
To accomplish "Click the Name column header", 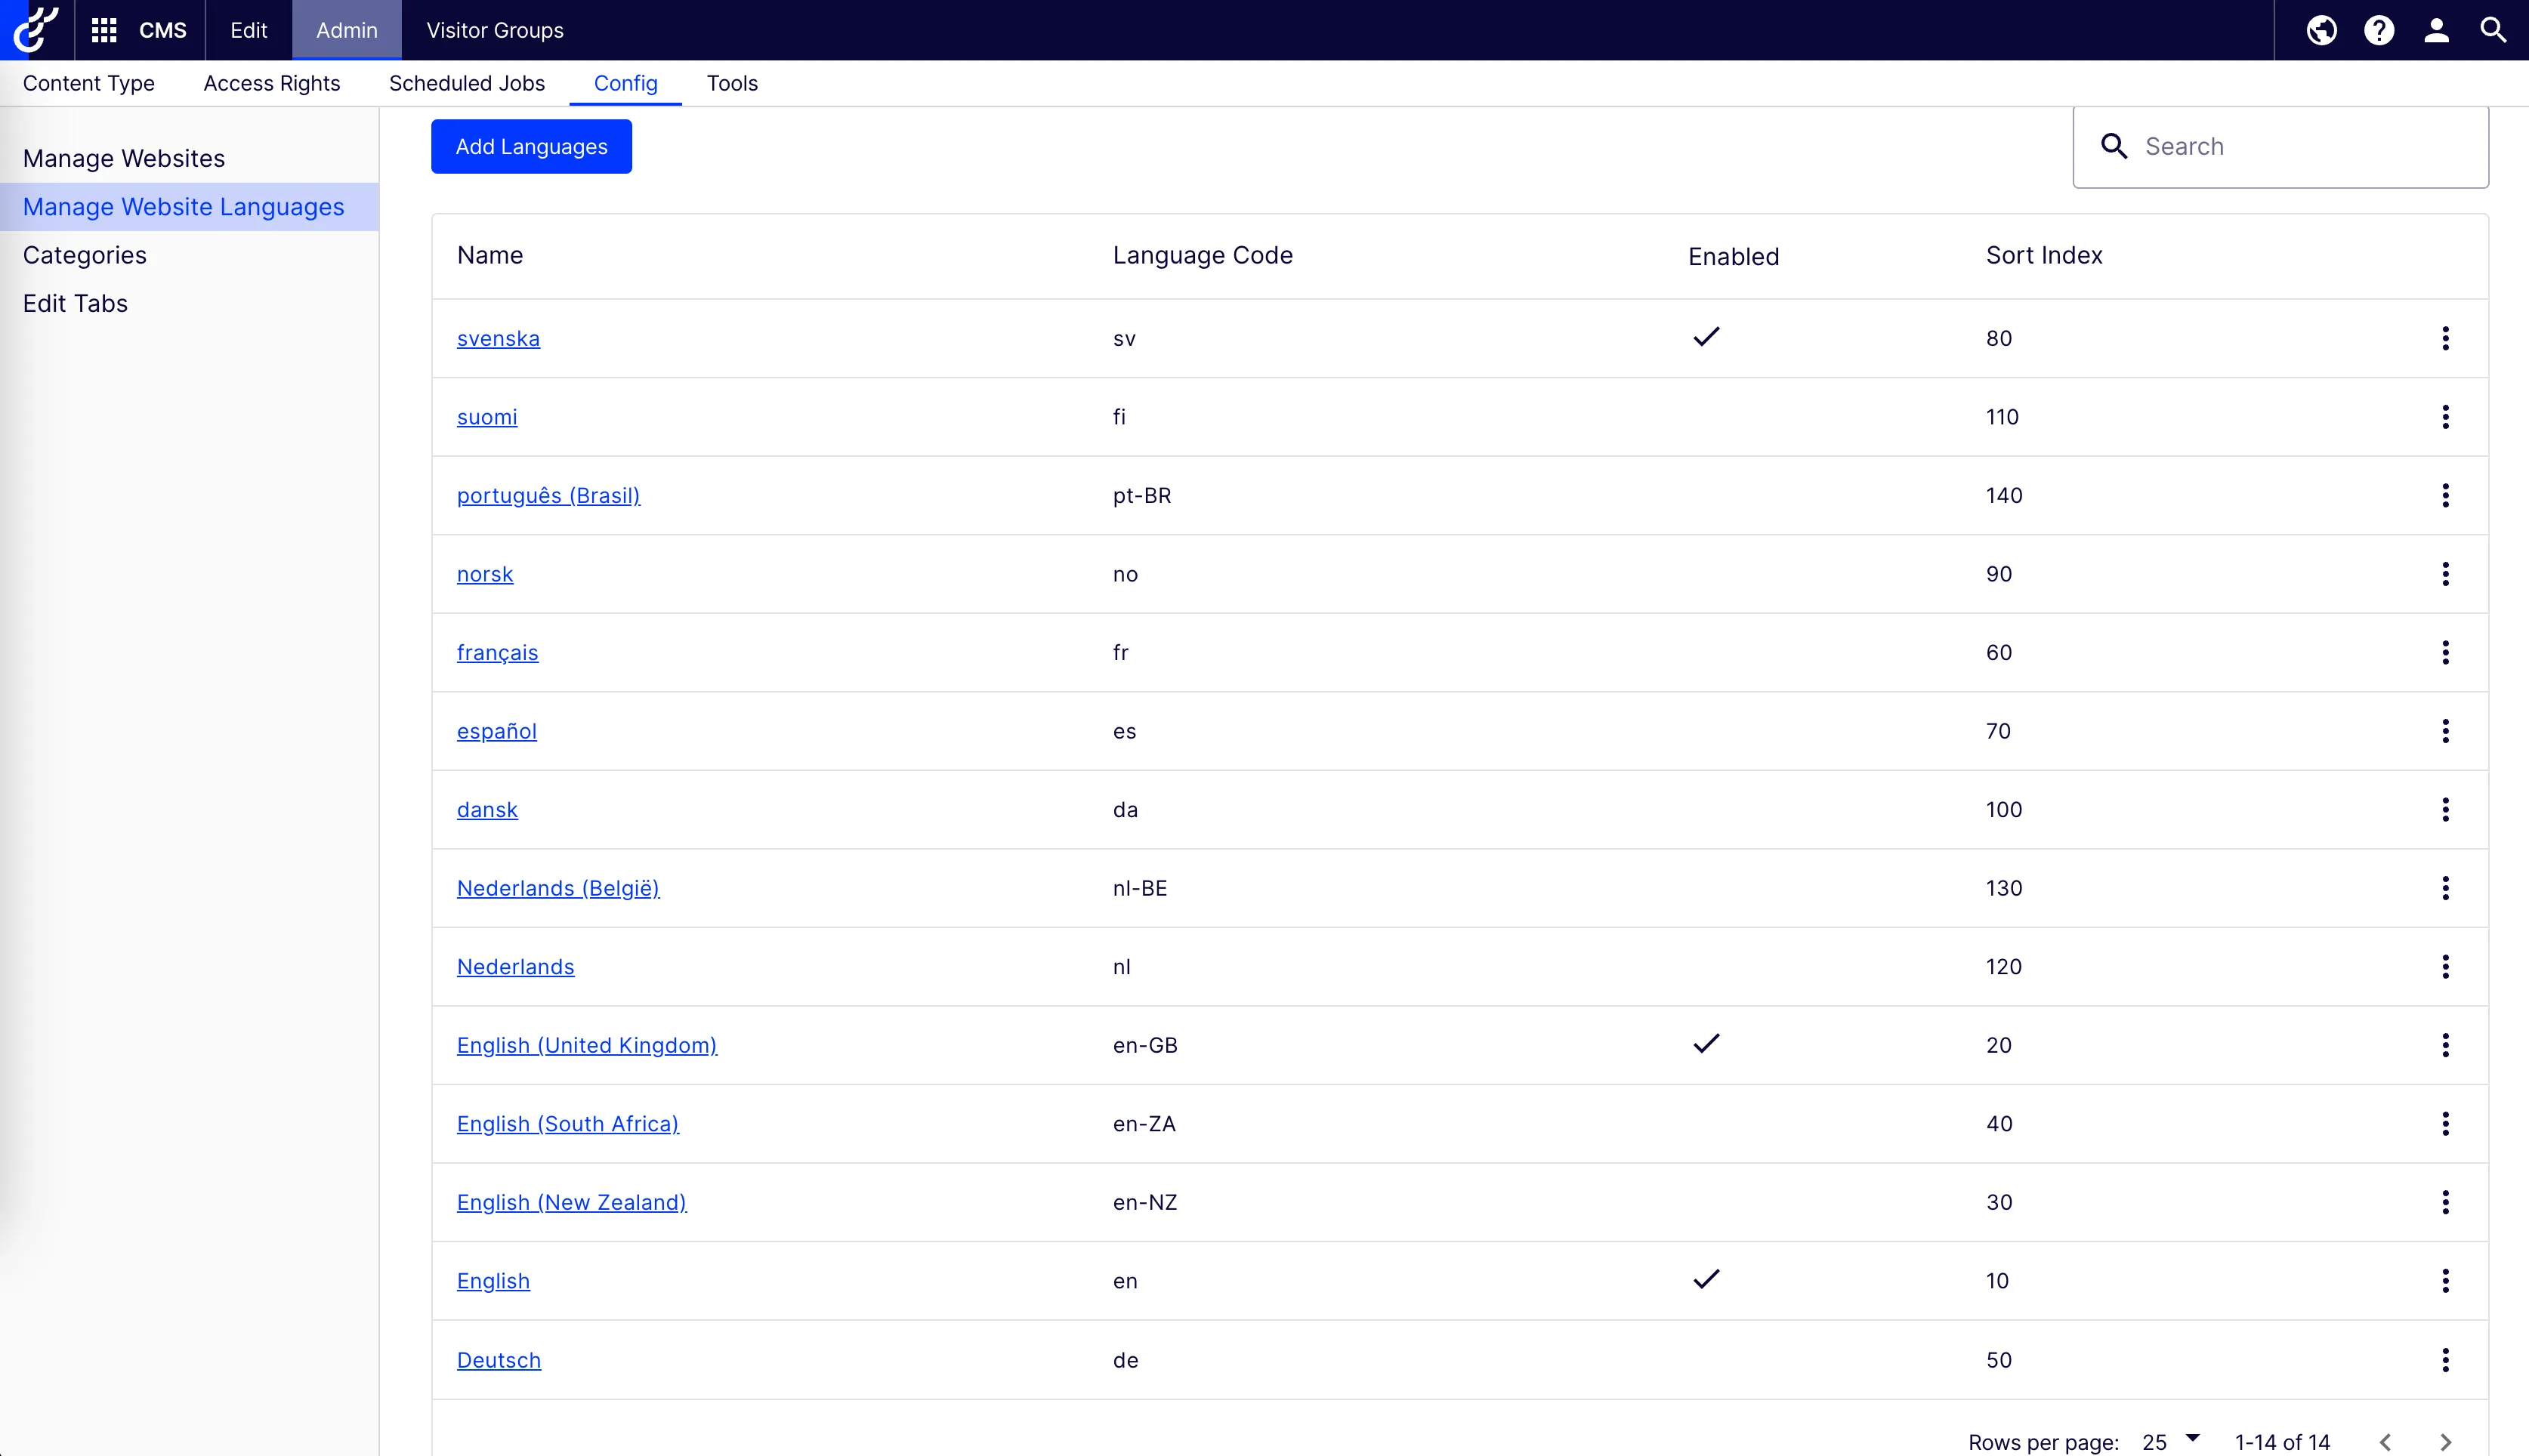I will coord(490,255).
